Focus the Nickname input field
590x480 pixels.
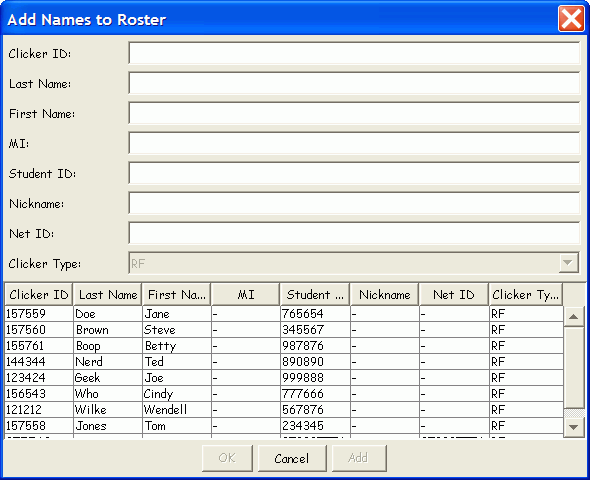354,204
